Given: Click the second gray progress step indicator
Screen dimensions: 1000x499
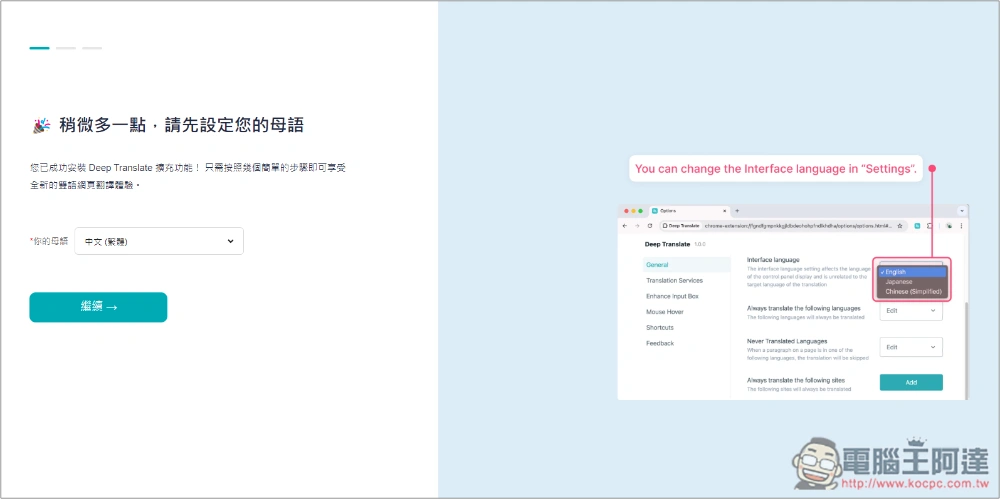Looking at the screenshot, I should 65,47.
